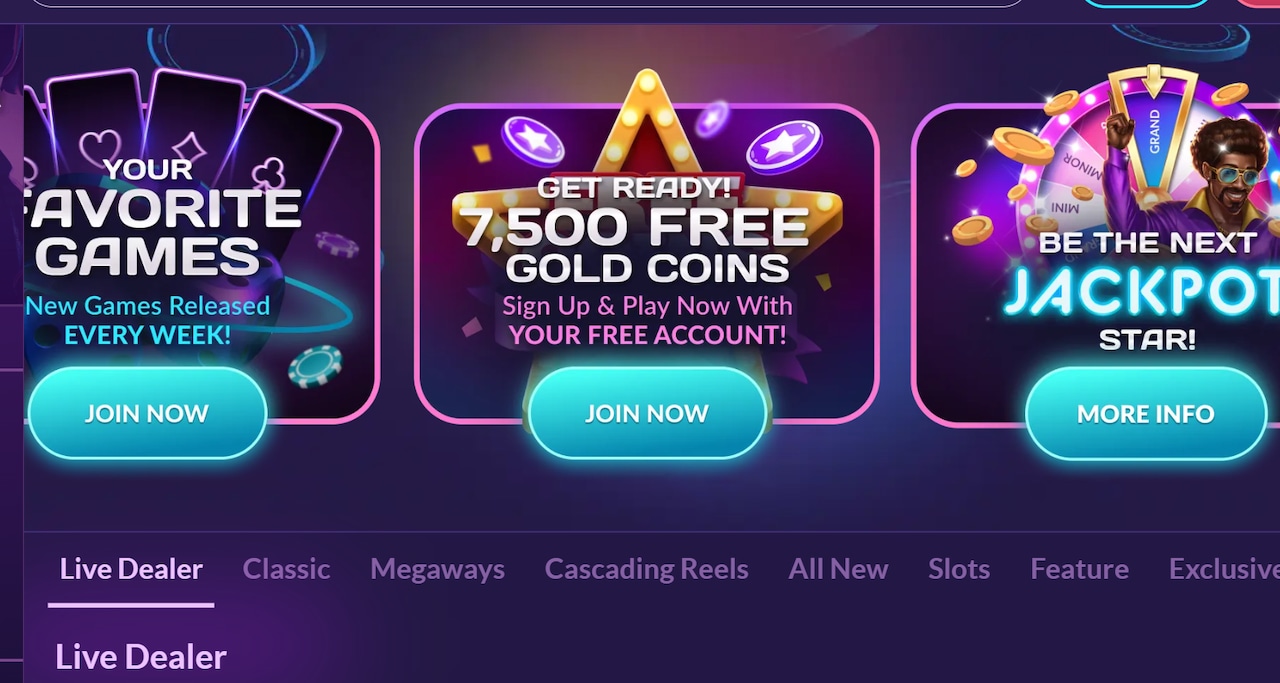Click MORE INFO on the Jackpot banner
The image size is (1280, 683).
click(x=1146, y=413)
